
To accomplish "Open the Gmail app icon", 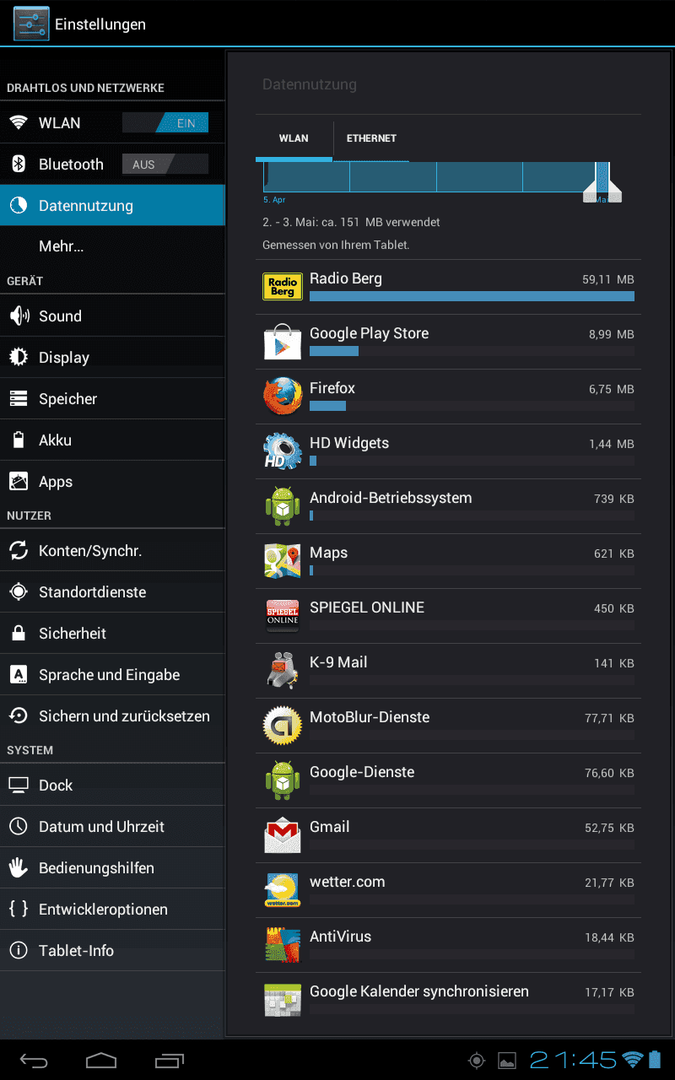I will (282, 835).
